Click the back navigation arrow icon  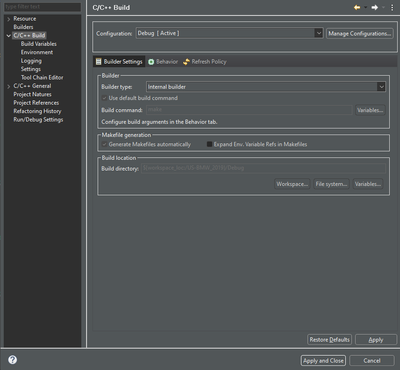pos(357,7)
